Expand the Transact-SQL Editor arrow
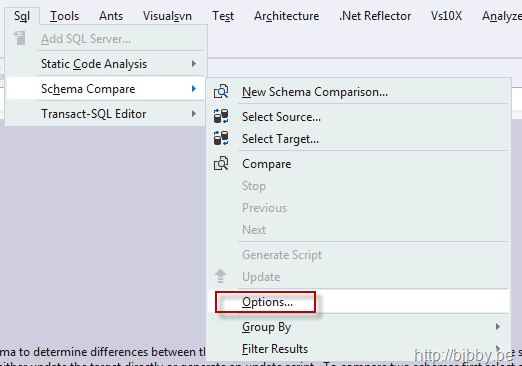This screenshot has width=522, height=366. 194,114
